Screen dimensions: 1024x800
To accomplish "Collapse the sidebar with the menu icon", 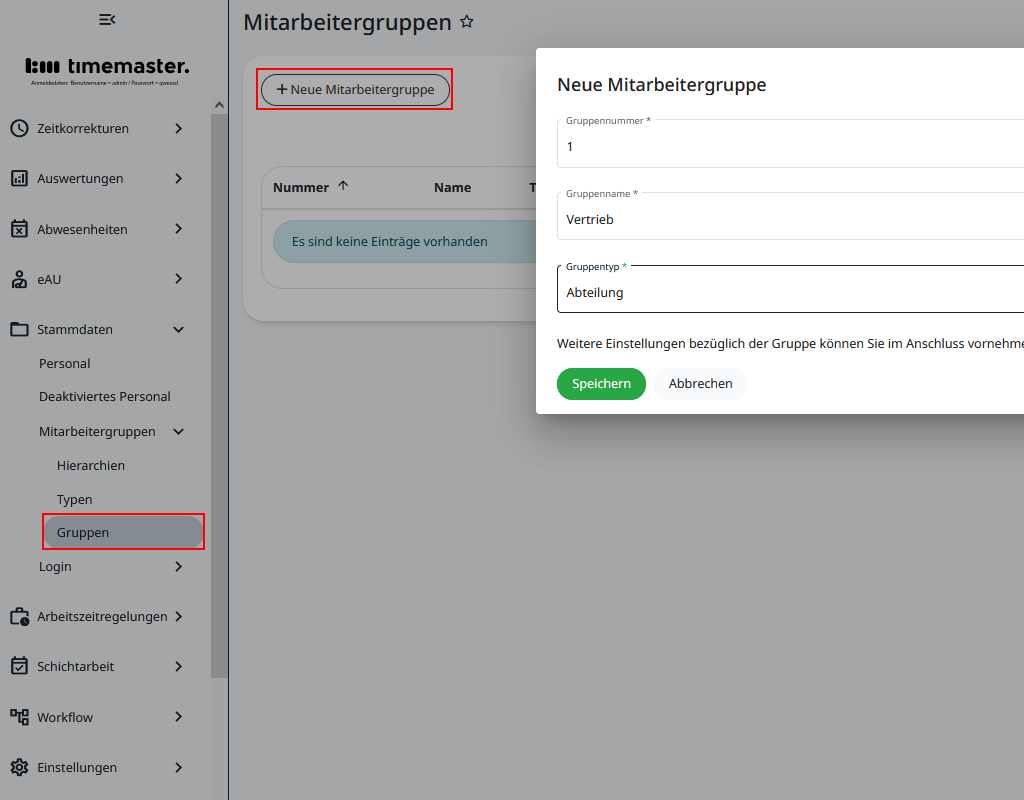I will click(x=107, y=20).
